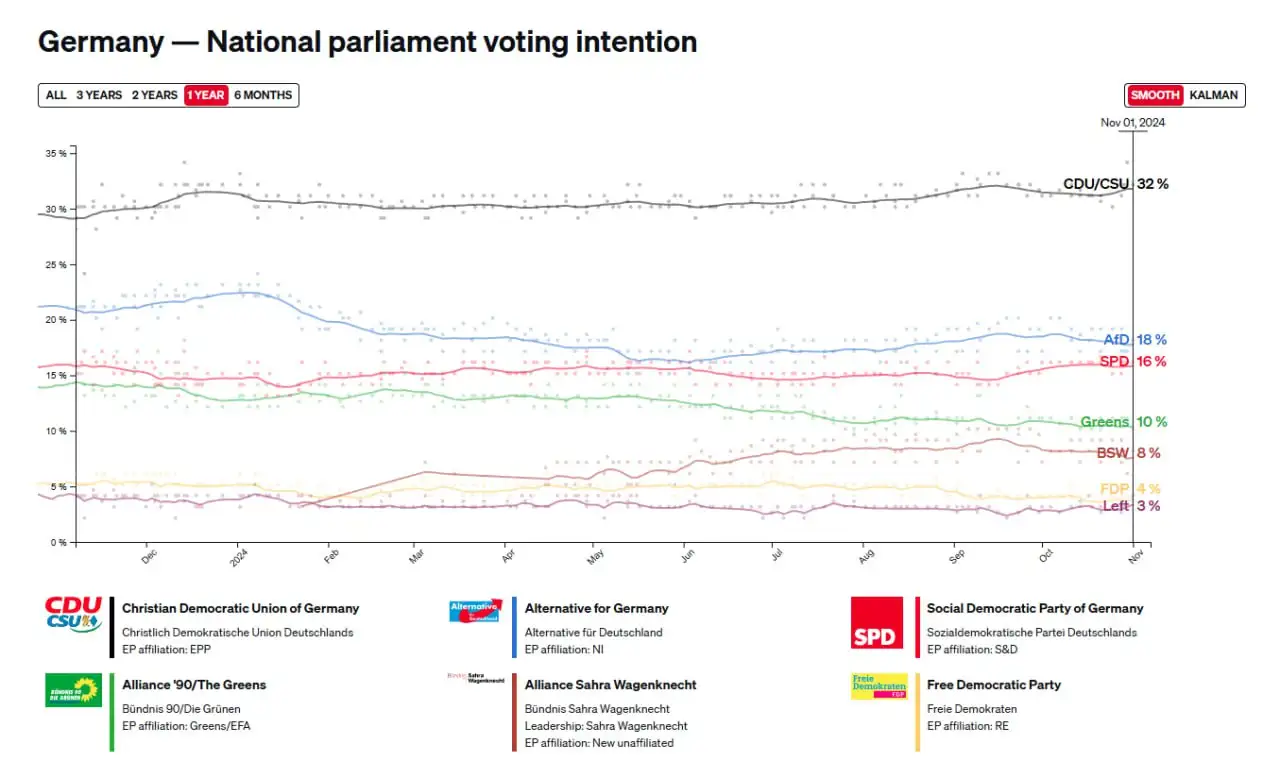Show all-time polling data
The image size is (1280, 761).
click(56, 95)
